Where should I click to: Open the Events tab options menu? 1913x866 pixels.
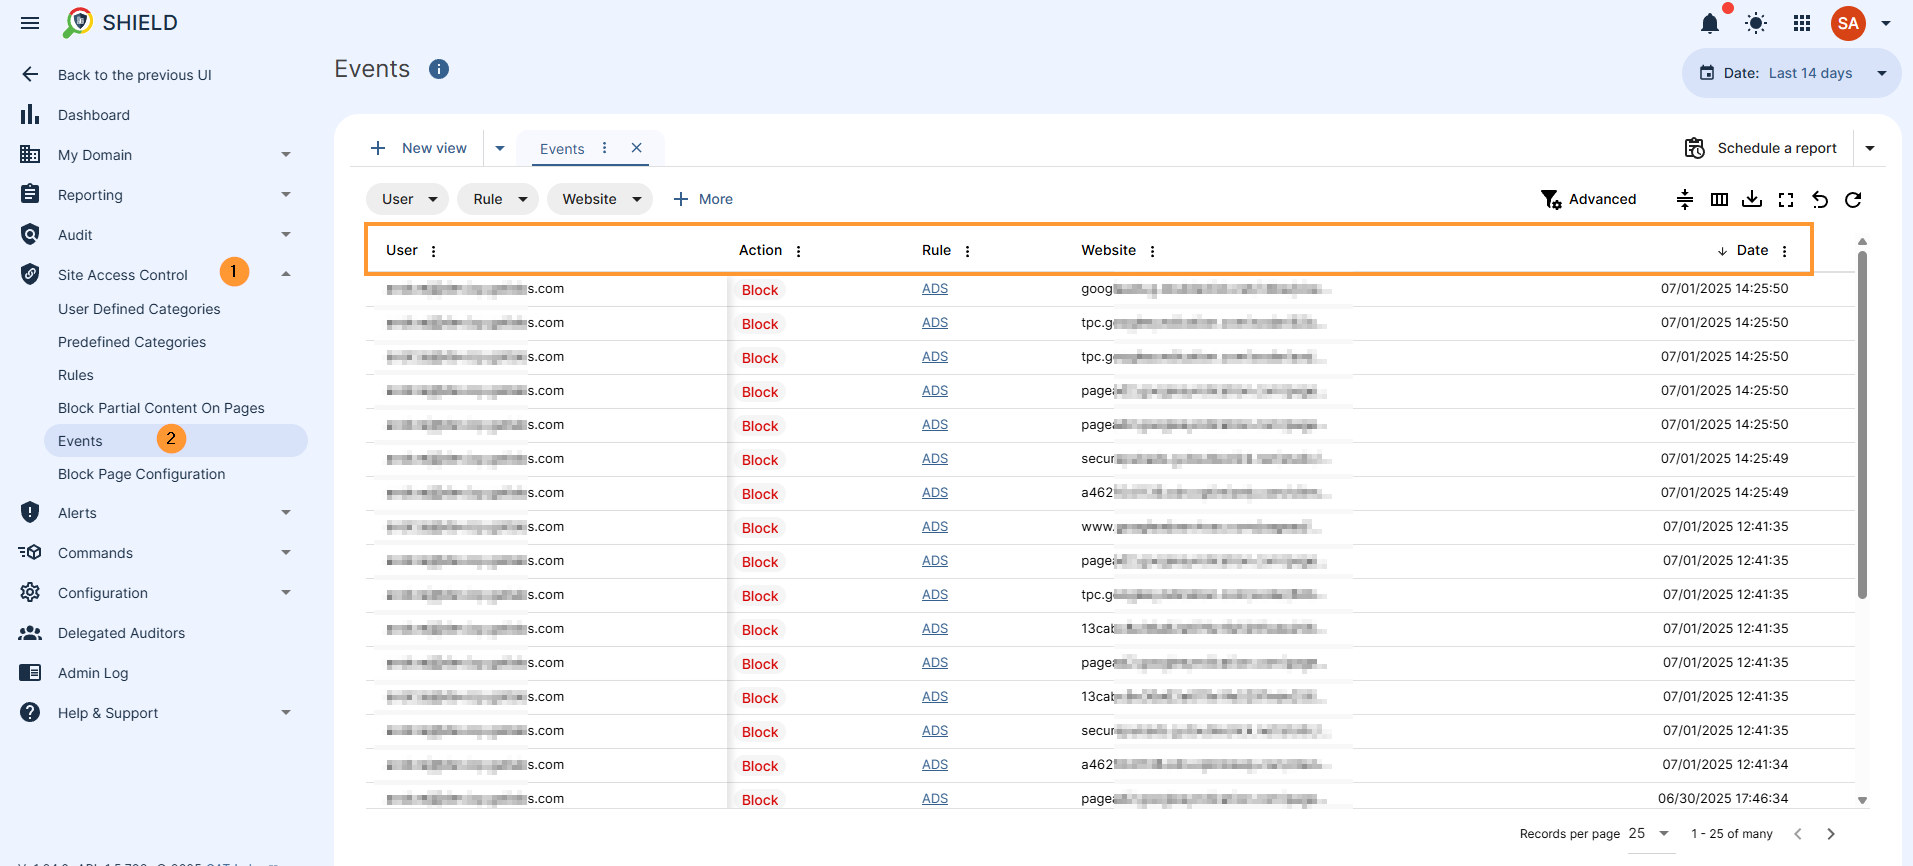pyautogui.click(x=604, y=148)
